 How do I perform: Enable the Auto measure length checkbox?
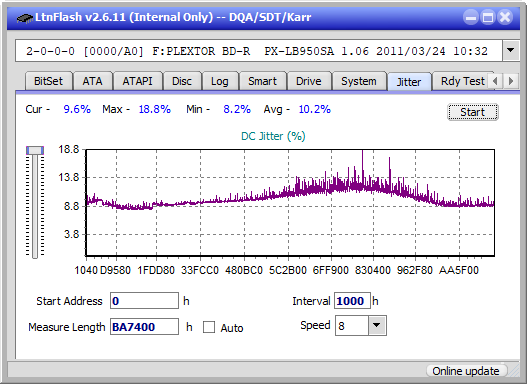pyautogui.click(x=209, y=327)
